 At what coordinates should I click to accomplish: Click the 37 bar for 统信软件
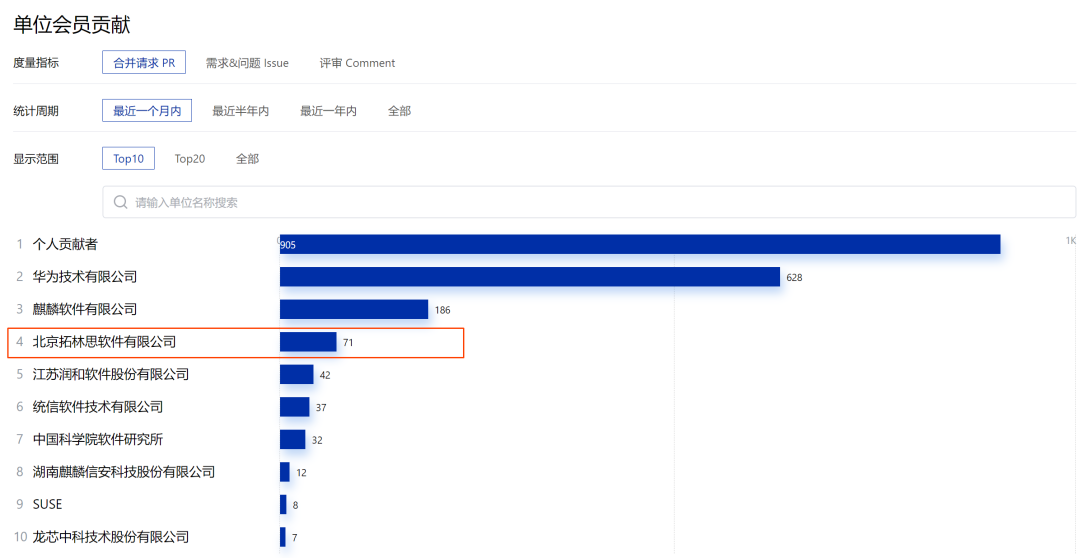294,406
